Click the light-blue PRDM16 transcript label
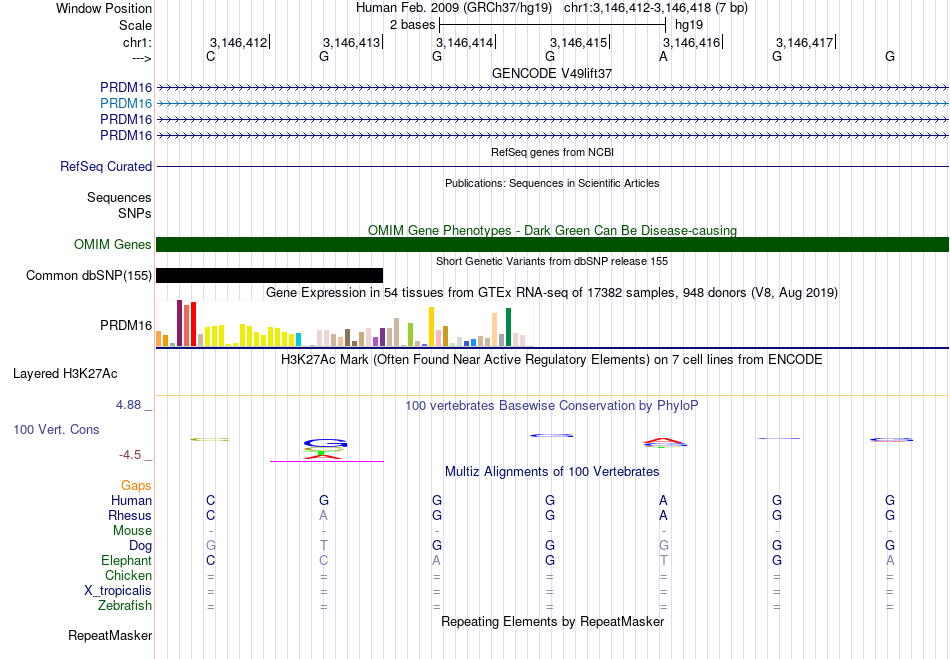 click(x=126, y=104)
